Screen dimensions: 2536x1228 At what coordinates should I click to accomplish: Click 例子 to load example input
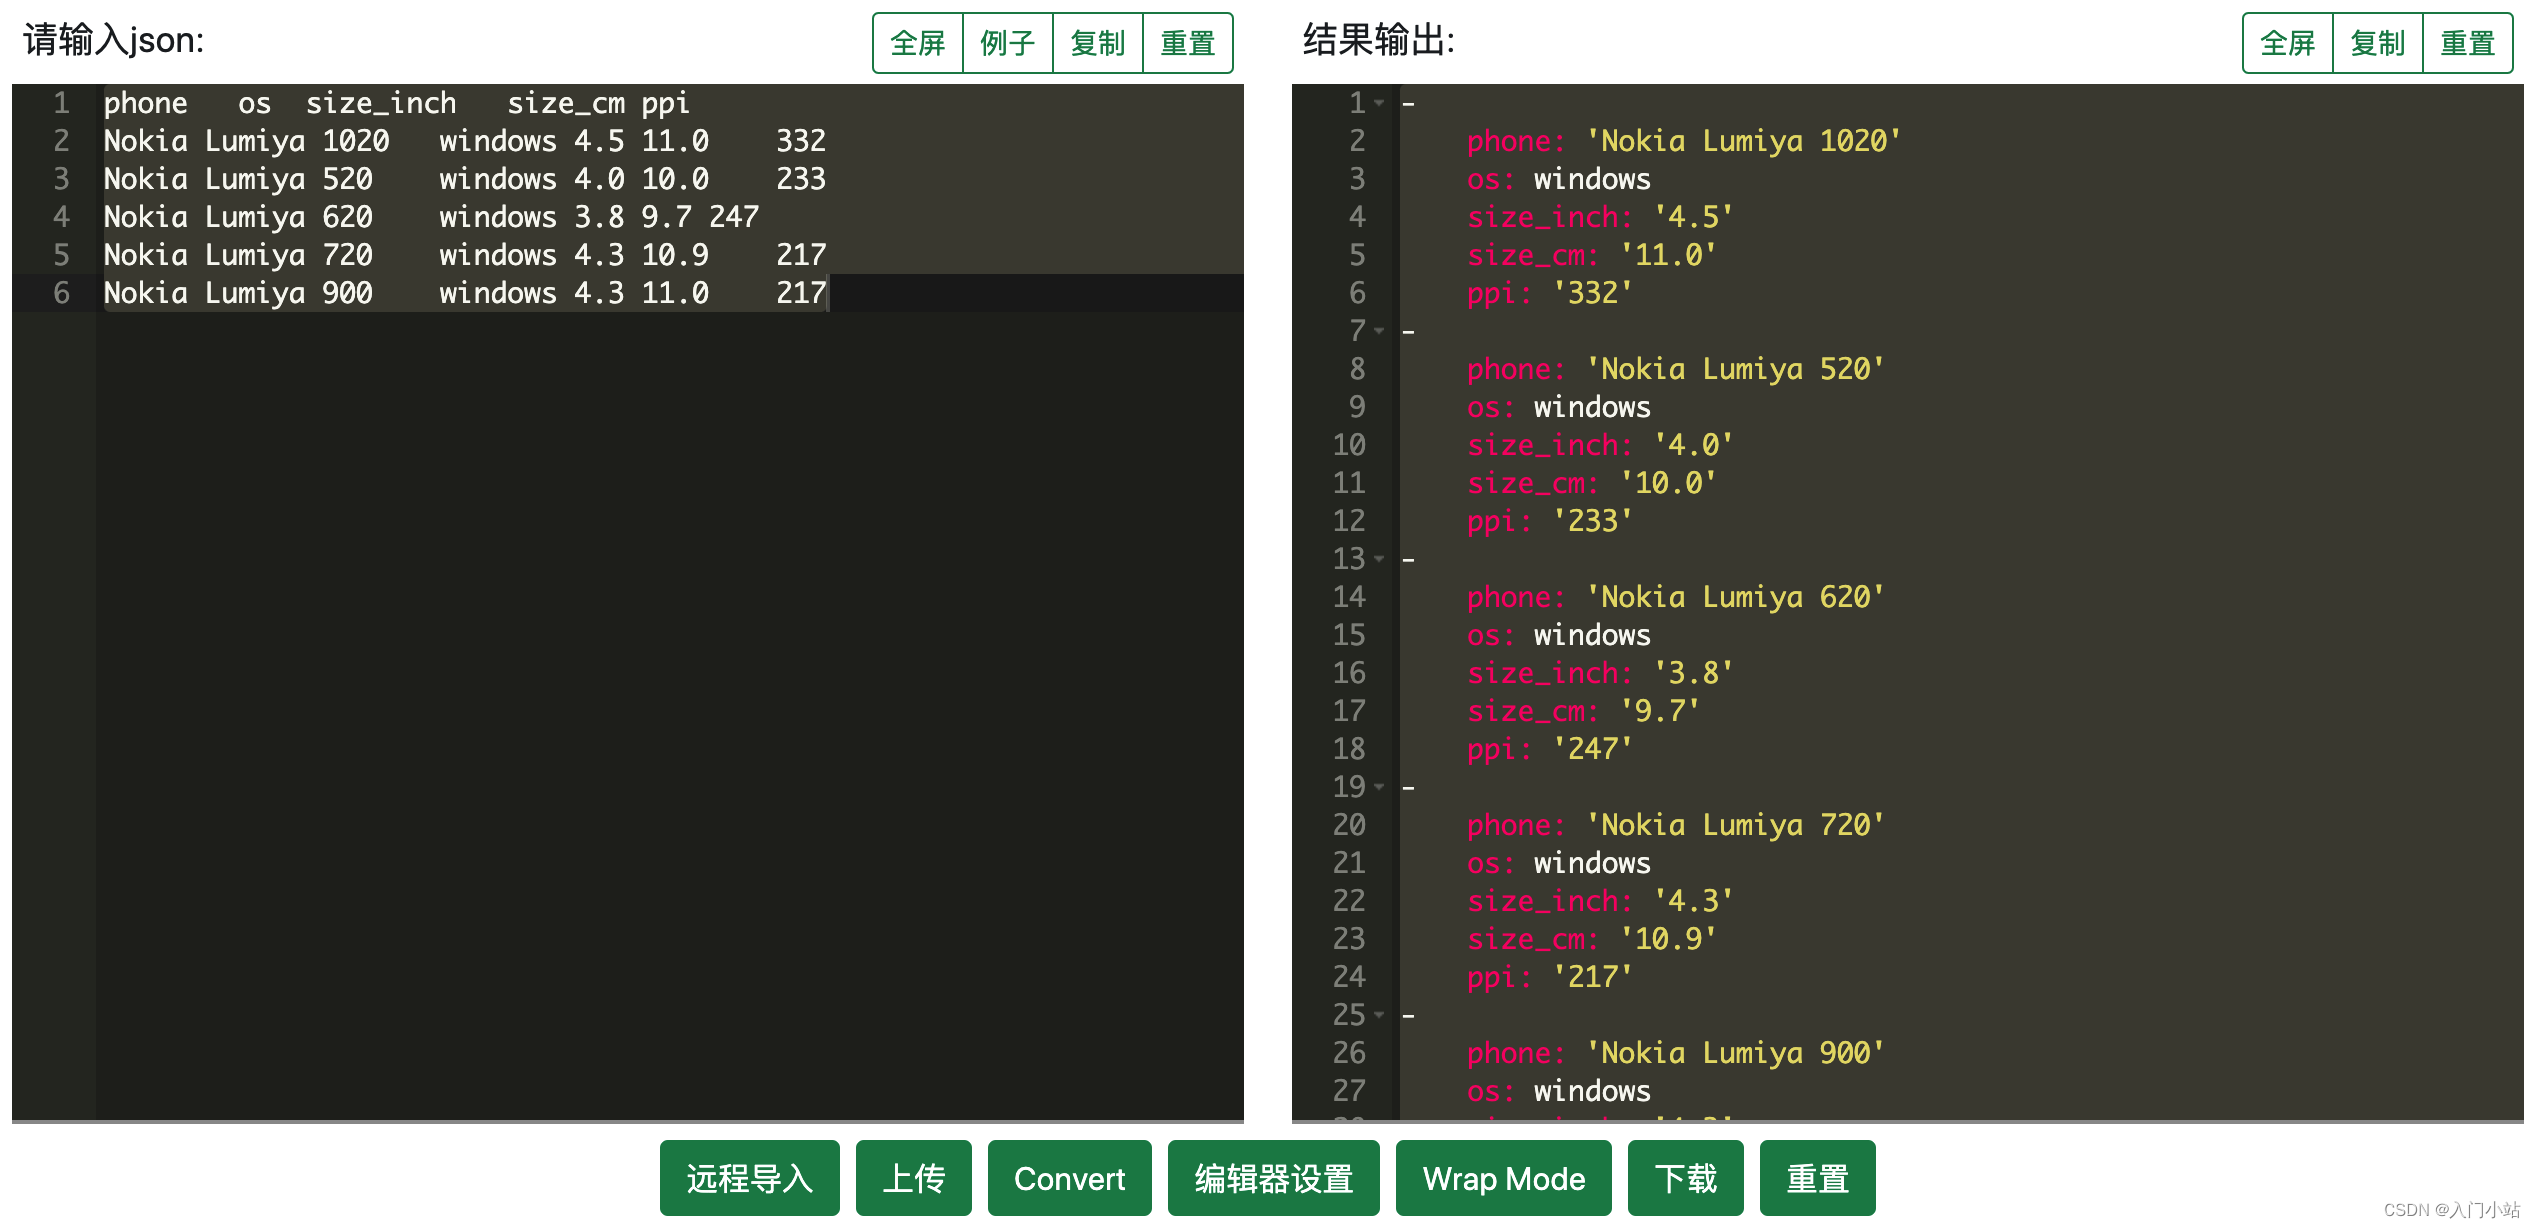pos(1008,42)
